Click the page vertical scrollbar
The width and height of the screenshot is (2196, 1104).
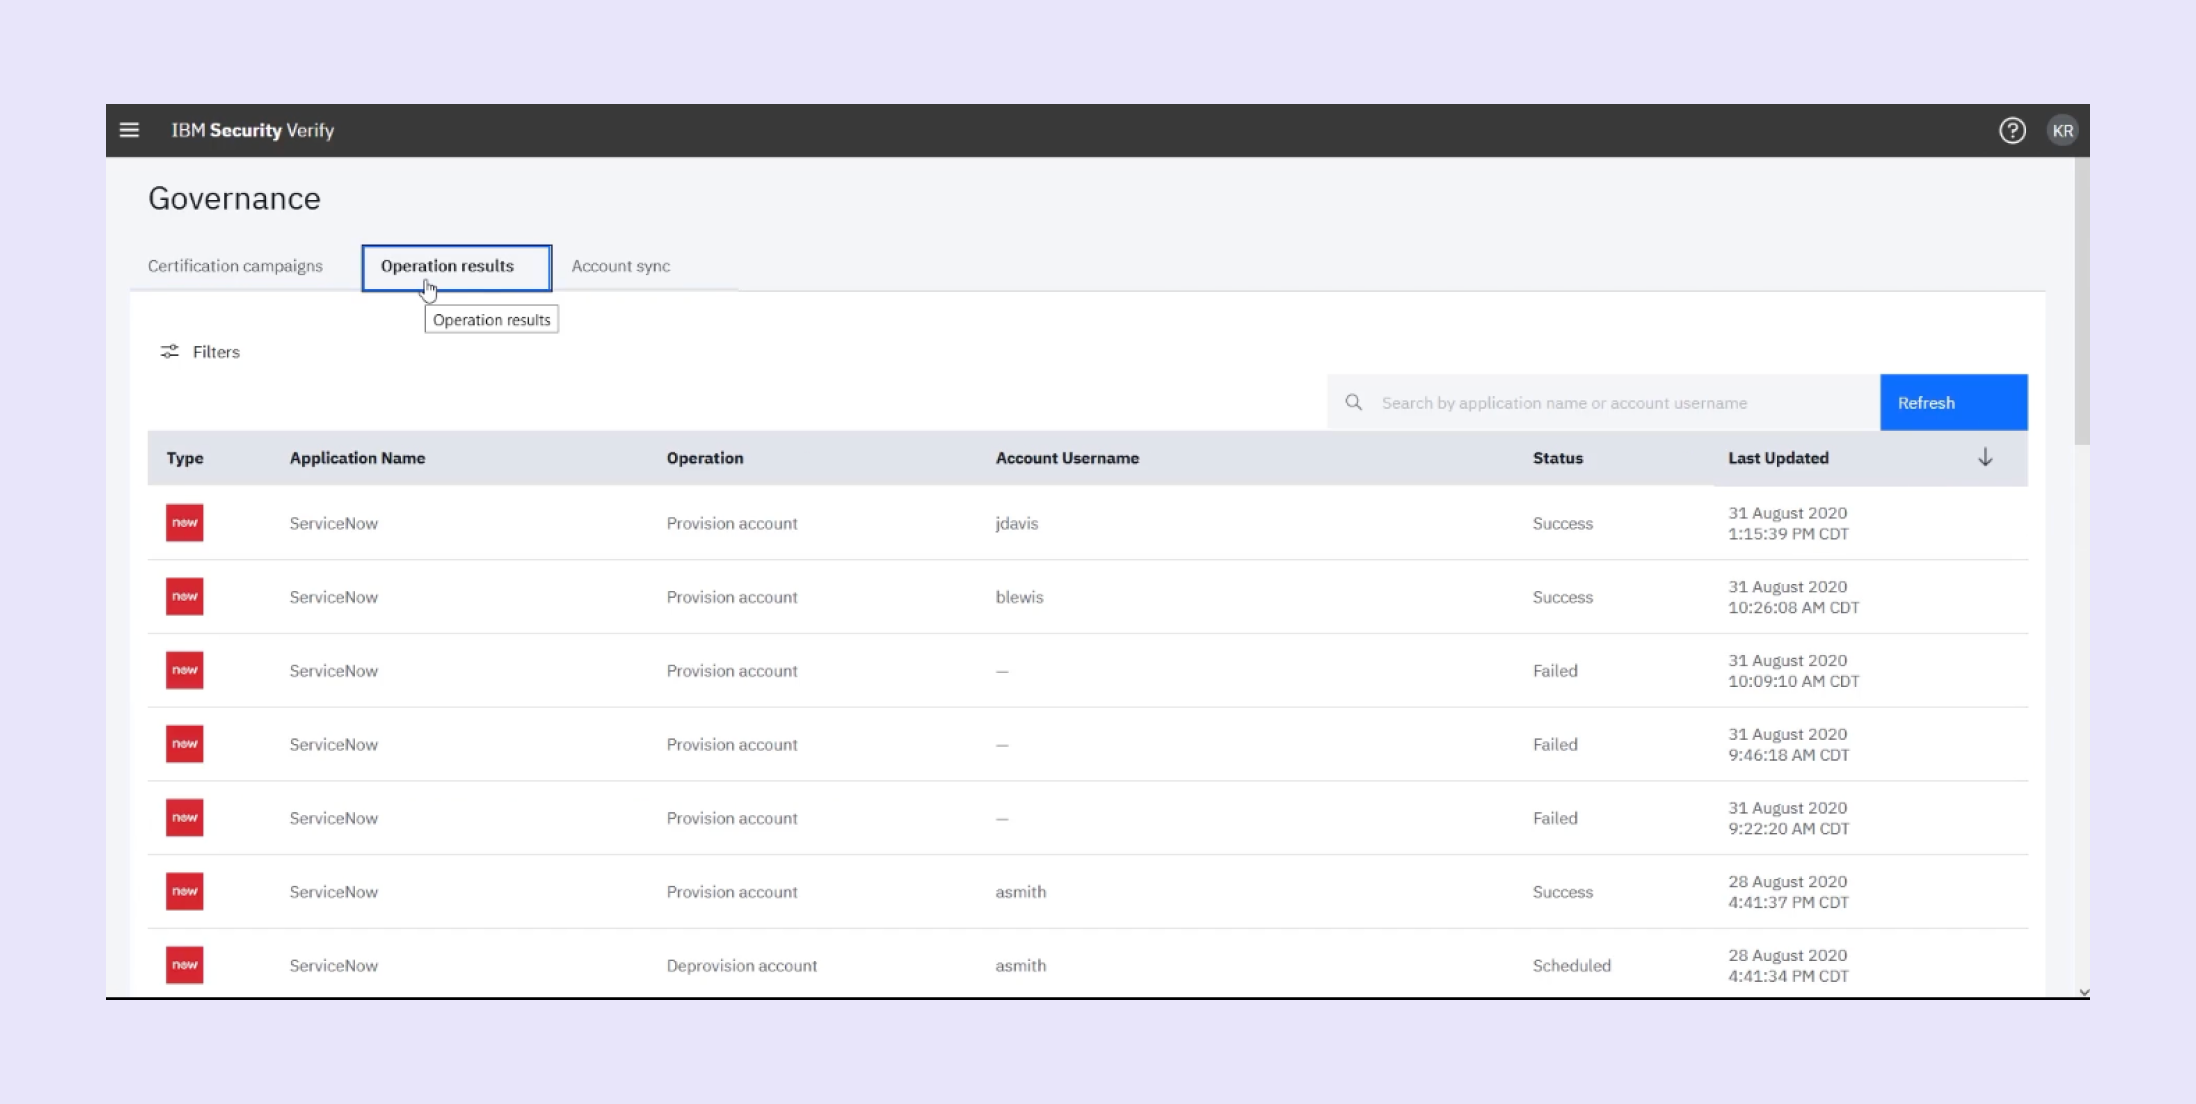(x=2082, y=300)
